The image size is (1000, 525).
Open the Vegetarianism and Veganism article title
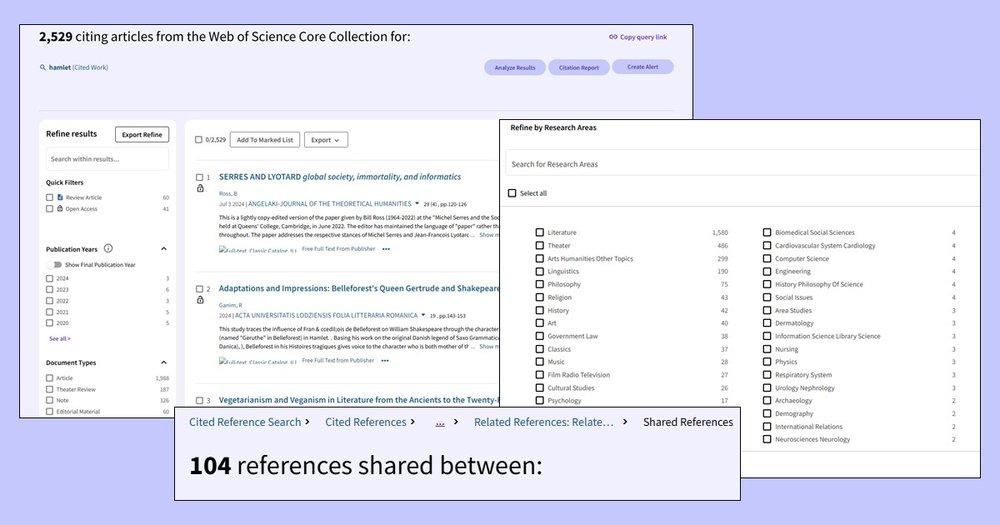pyautogui.click(x=359, y=400)
